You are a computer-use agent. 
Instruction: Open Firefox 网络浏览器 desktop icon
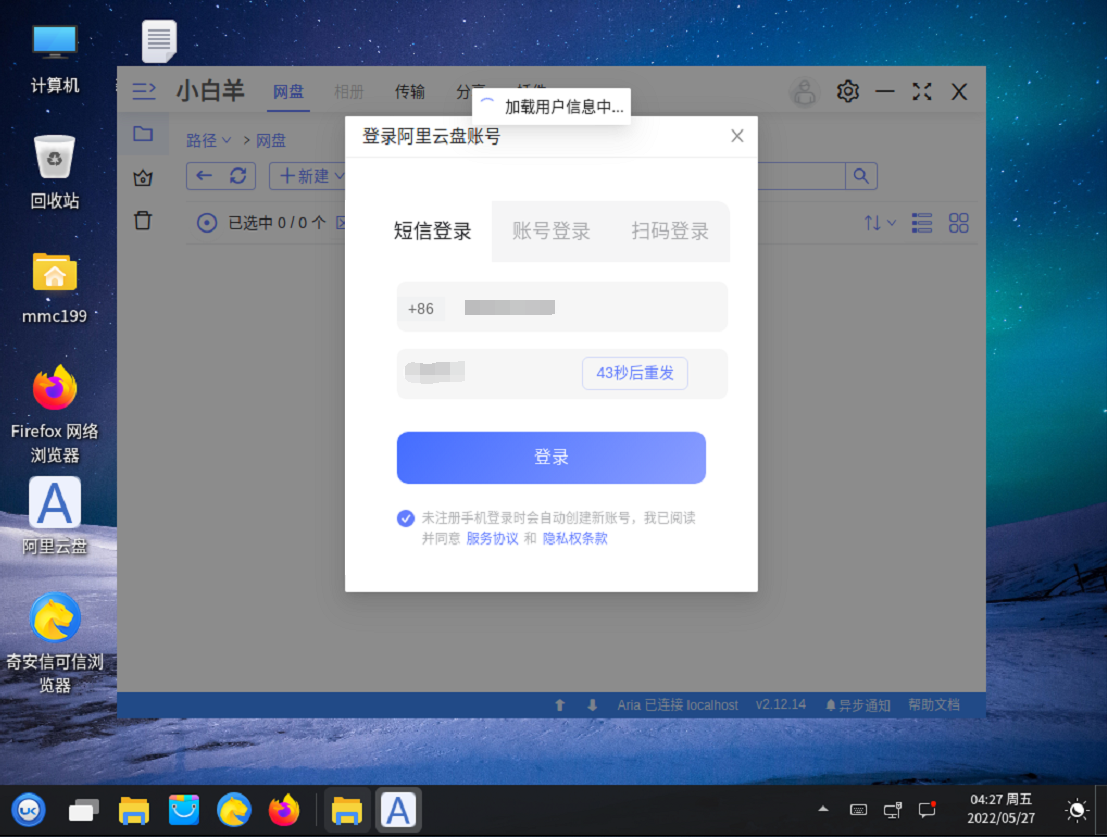54,415
